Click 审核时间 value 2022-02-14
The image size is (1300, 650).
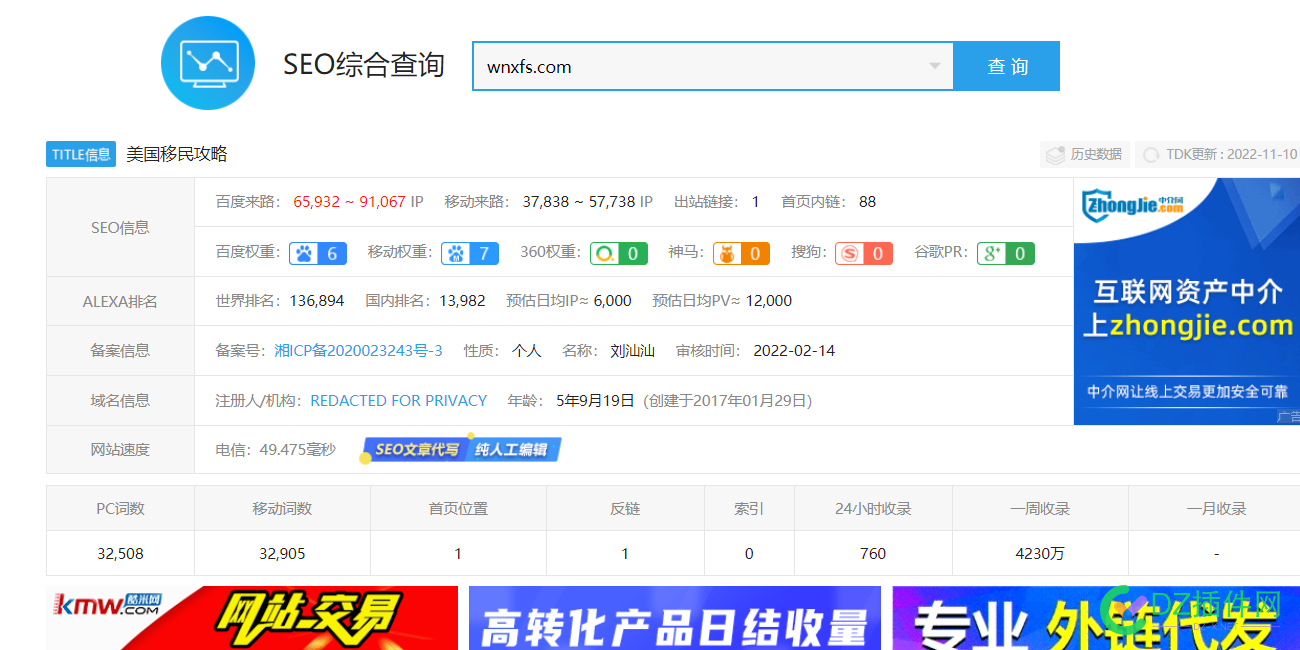794,351
